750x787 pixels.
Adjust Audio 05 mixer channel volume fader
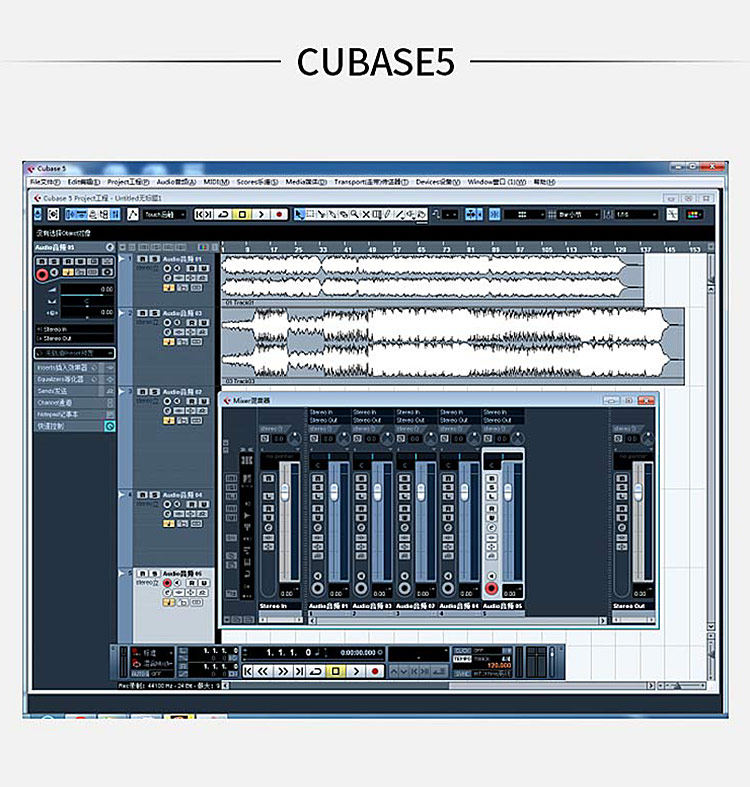[x=508, y=491]
